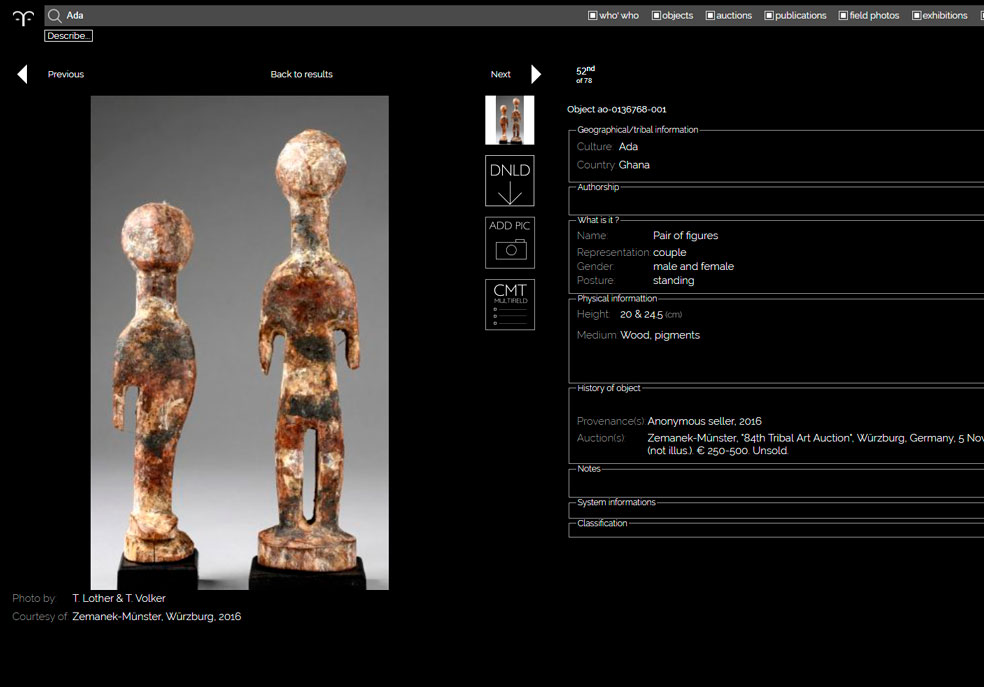Toggle the exhibitions checkbox
Screen dimensions: 984x687
917,16
